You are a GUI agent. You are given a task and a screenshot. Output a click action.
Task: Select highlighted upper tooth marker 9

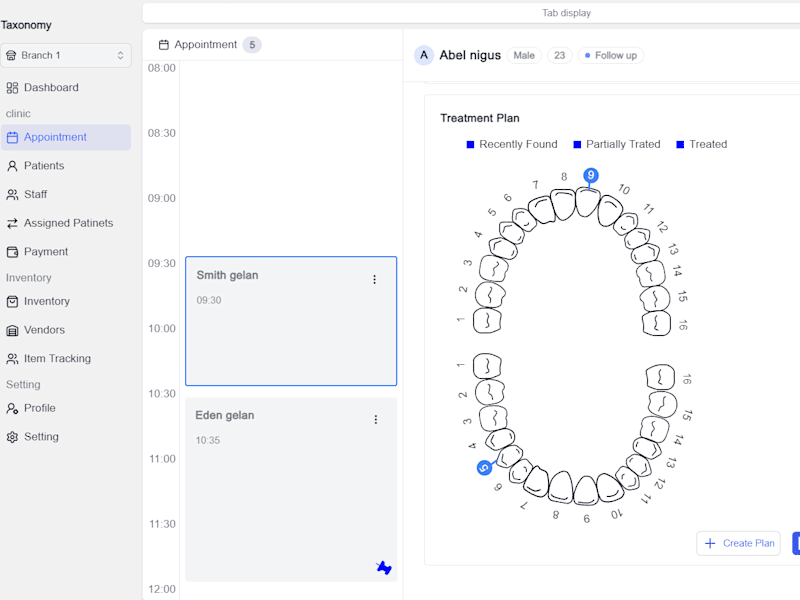click(x=591, y=176)
